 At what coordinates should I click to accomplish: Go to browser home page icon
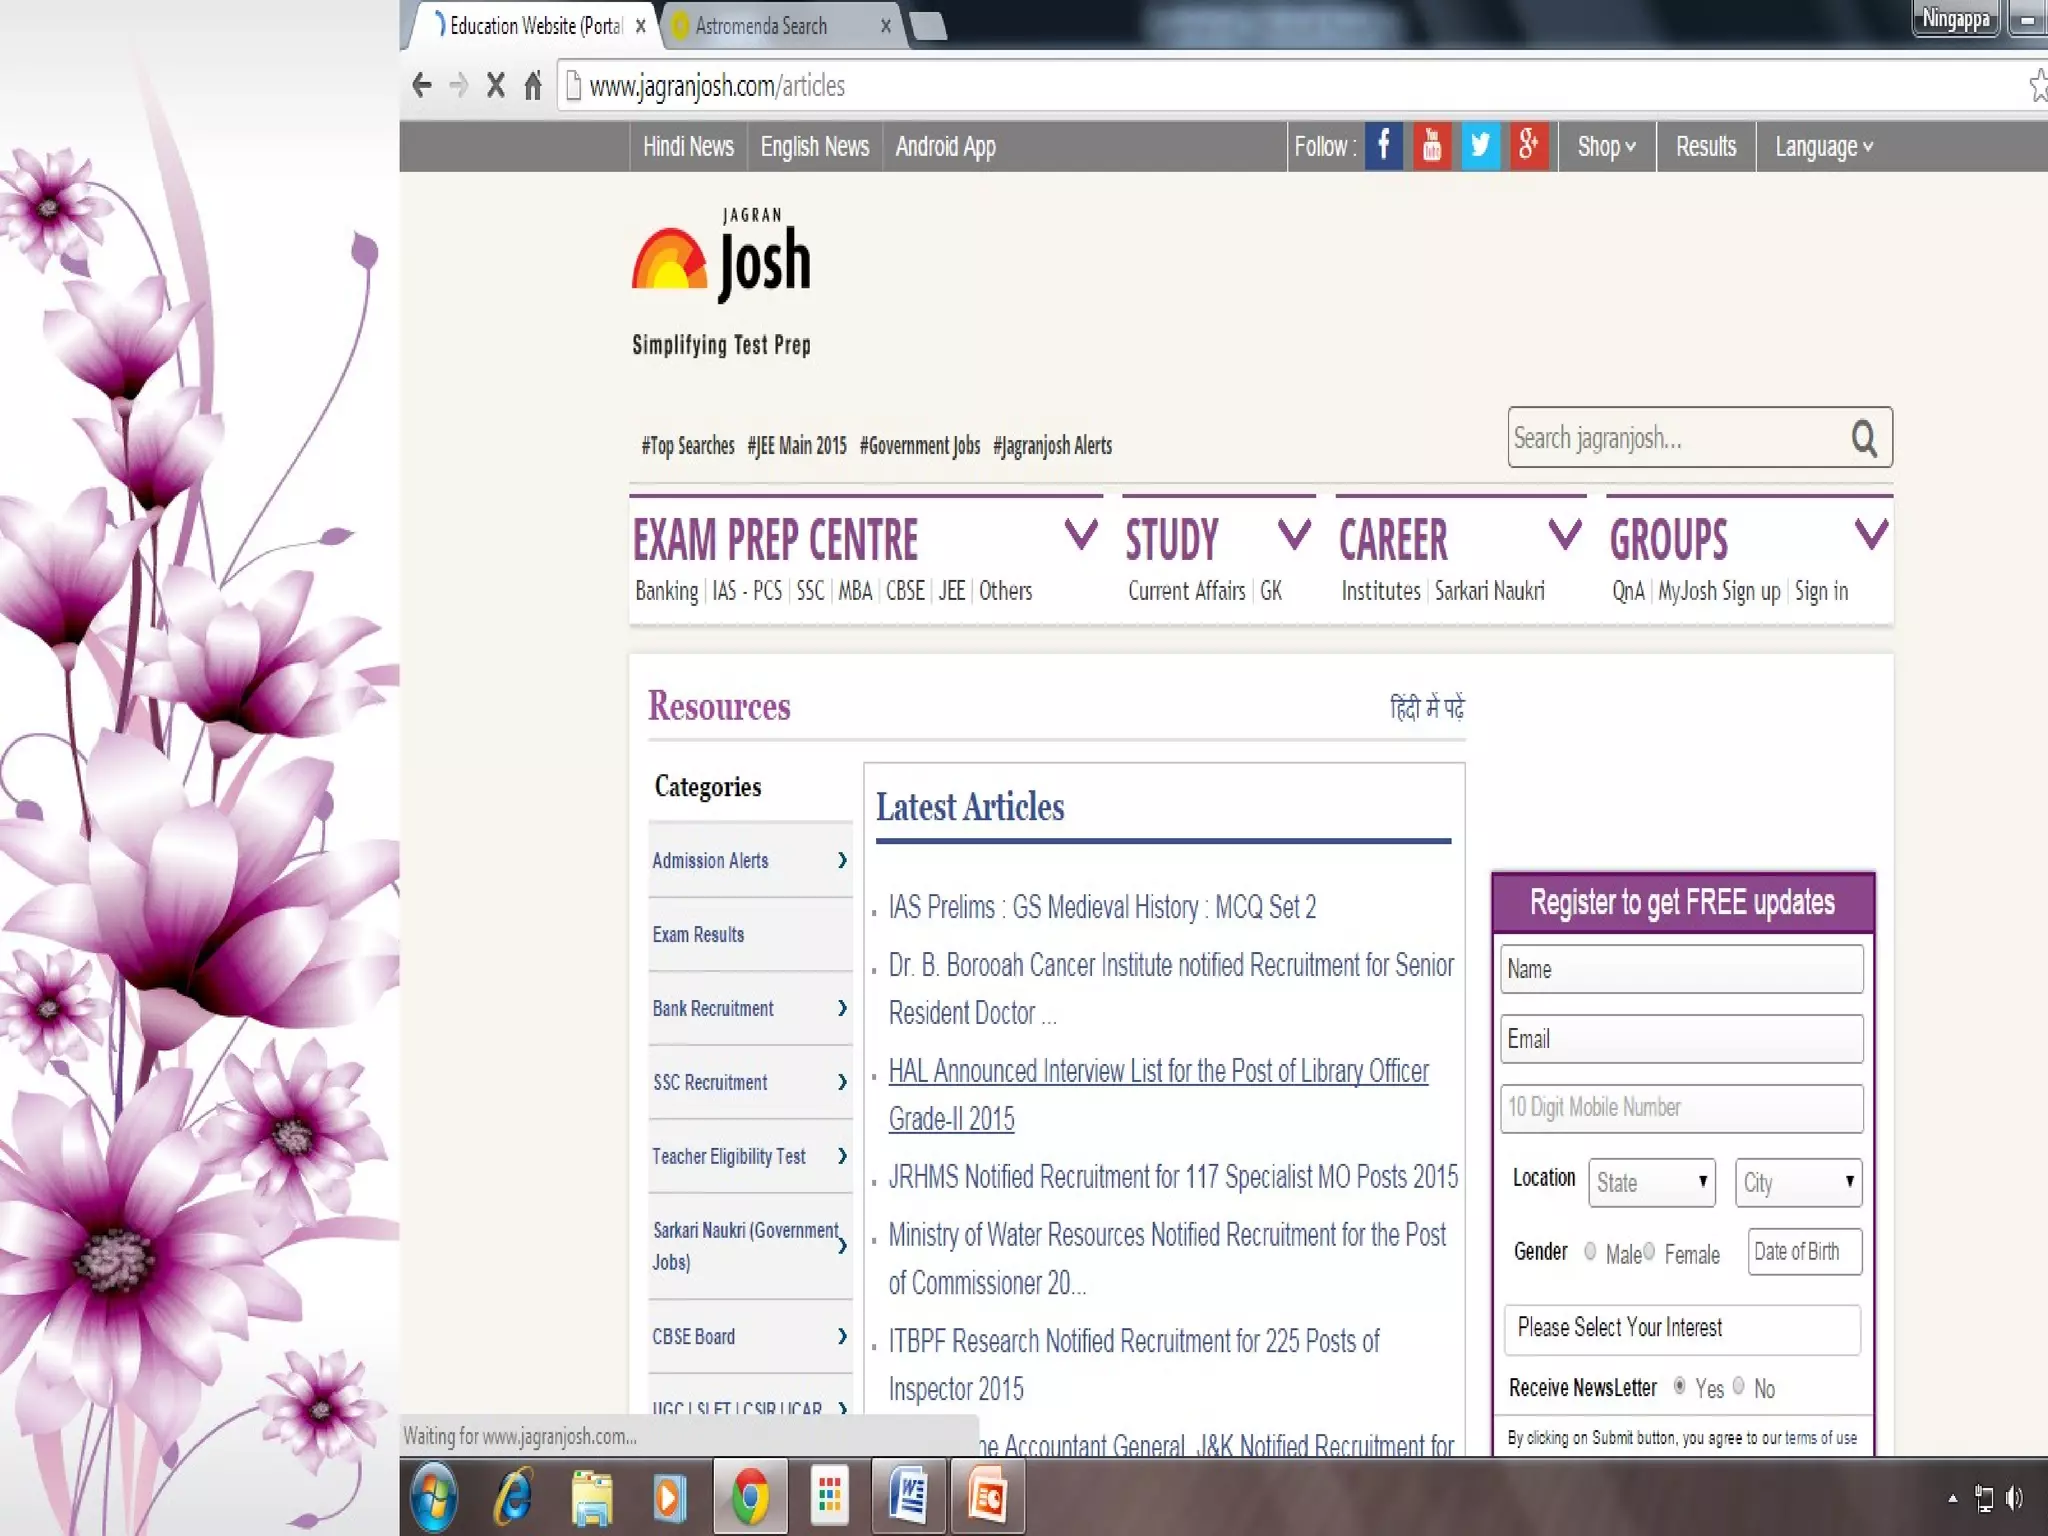point(533,86)
